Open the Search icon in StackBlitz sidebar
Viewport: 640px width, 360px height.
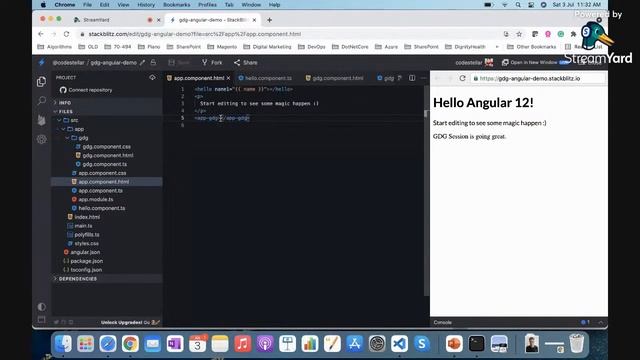(41, 100)
